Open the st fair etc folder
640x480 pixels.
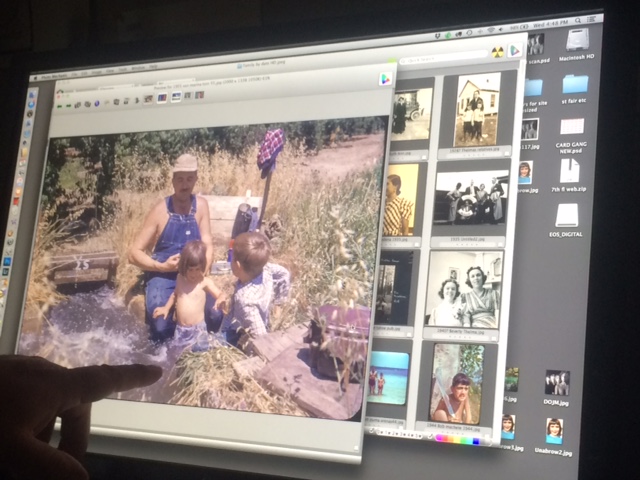(575, 86)
